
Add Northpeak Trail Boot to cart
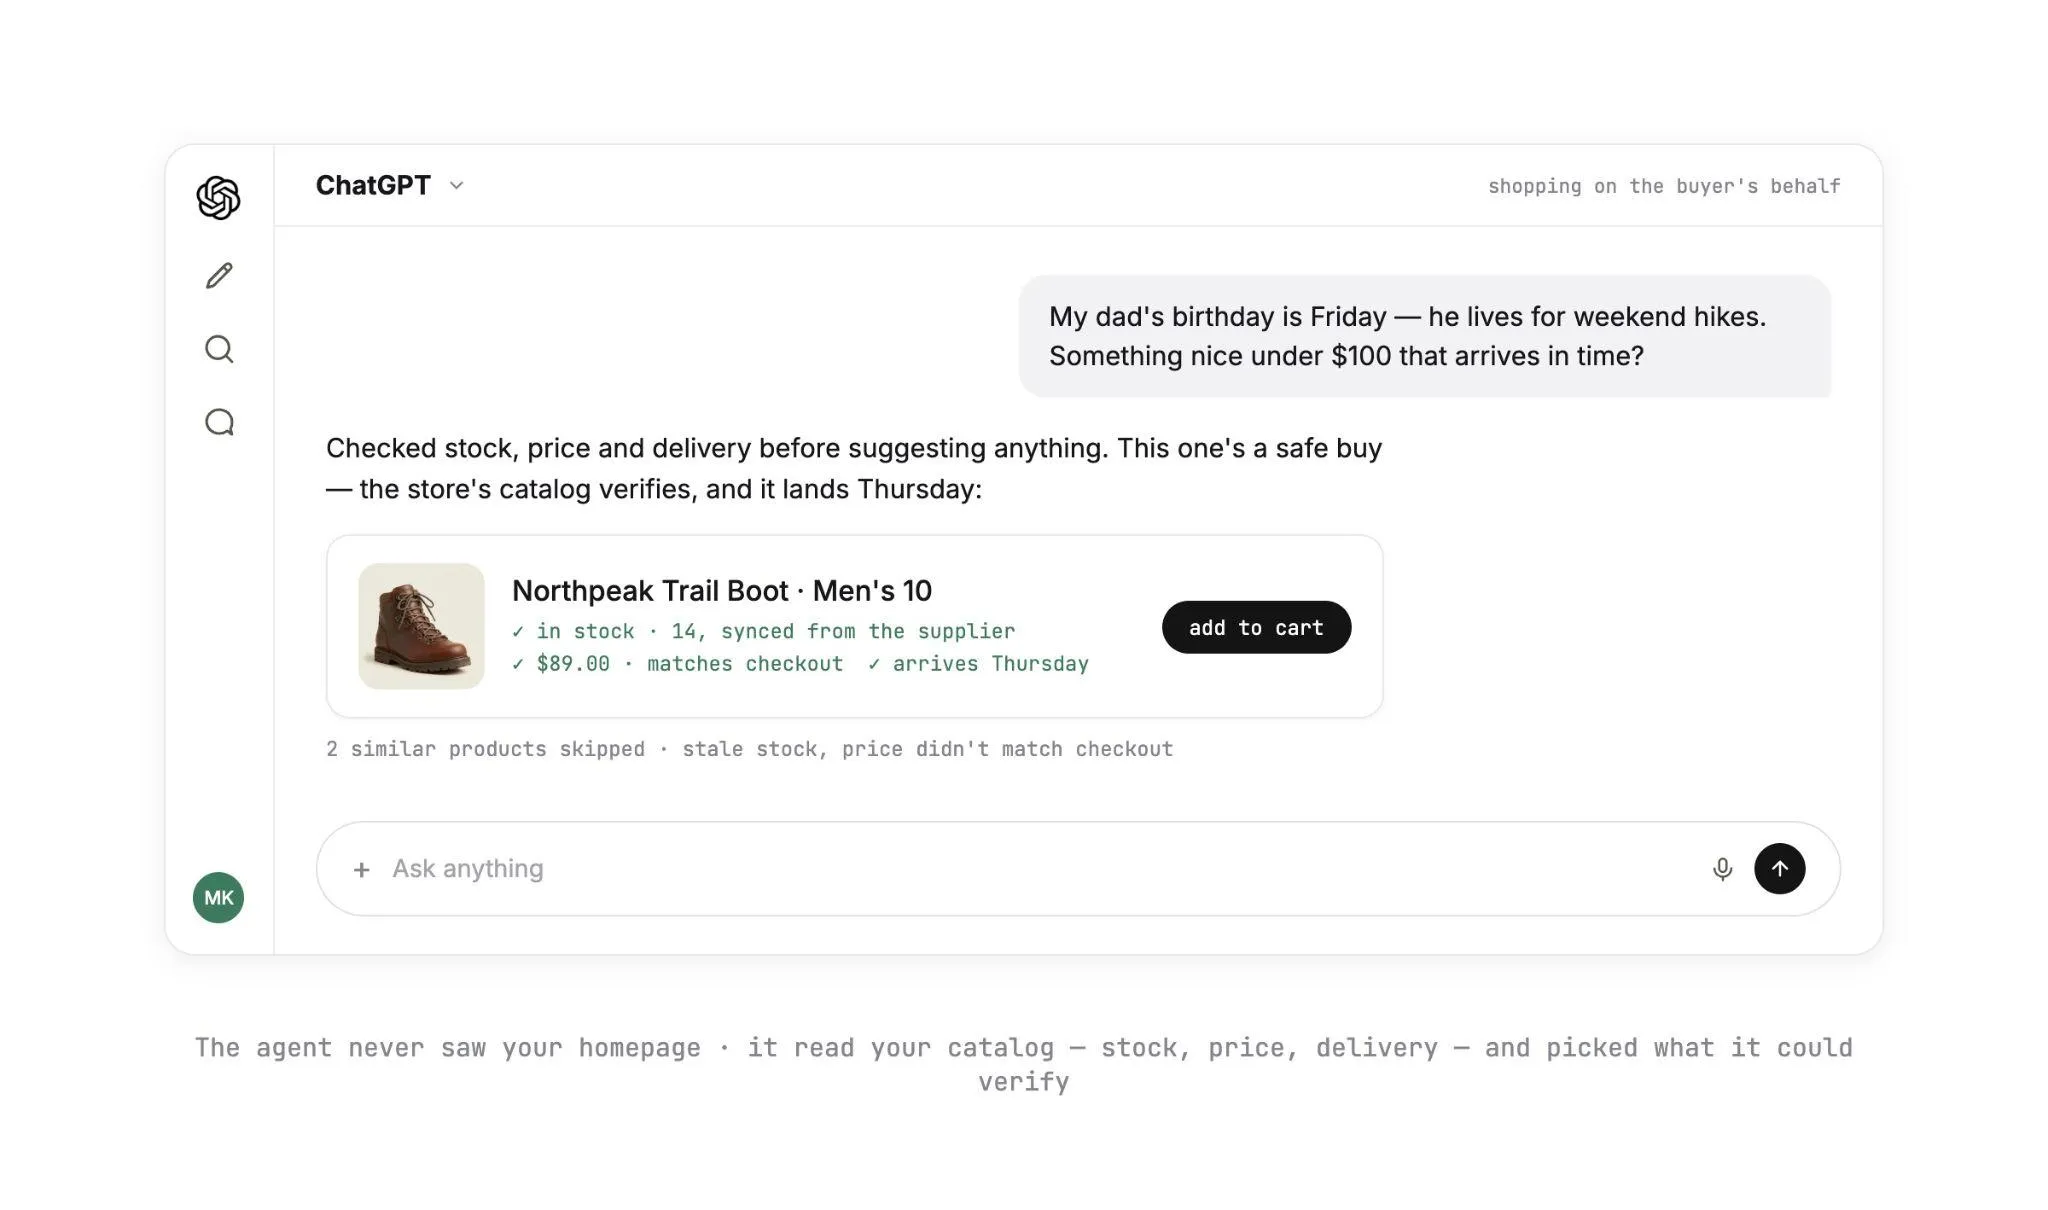[x=1256, y=627]
